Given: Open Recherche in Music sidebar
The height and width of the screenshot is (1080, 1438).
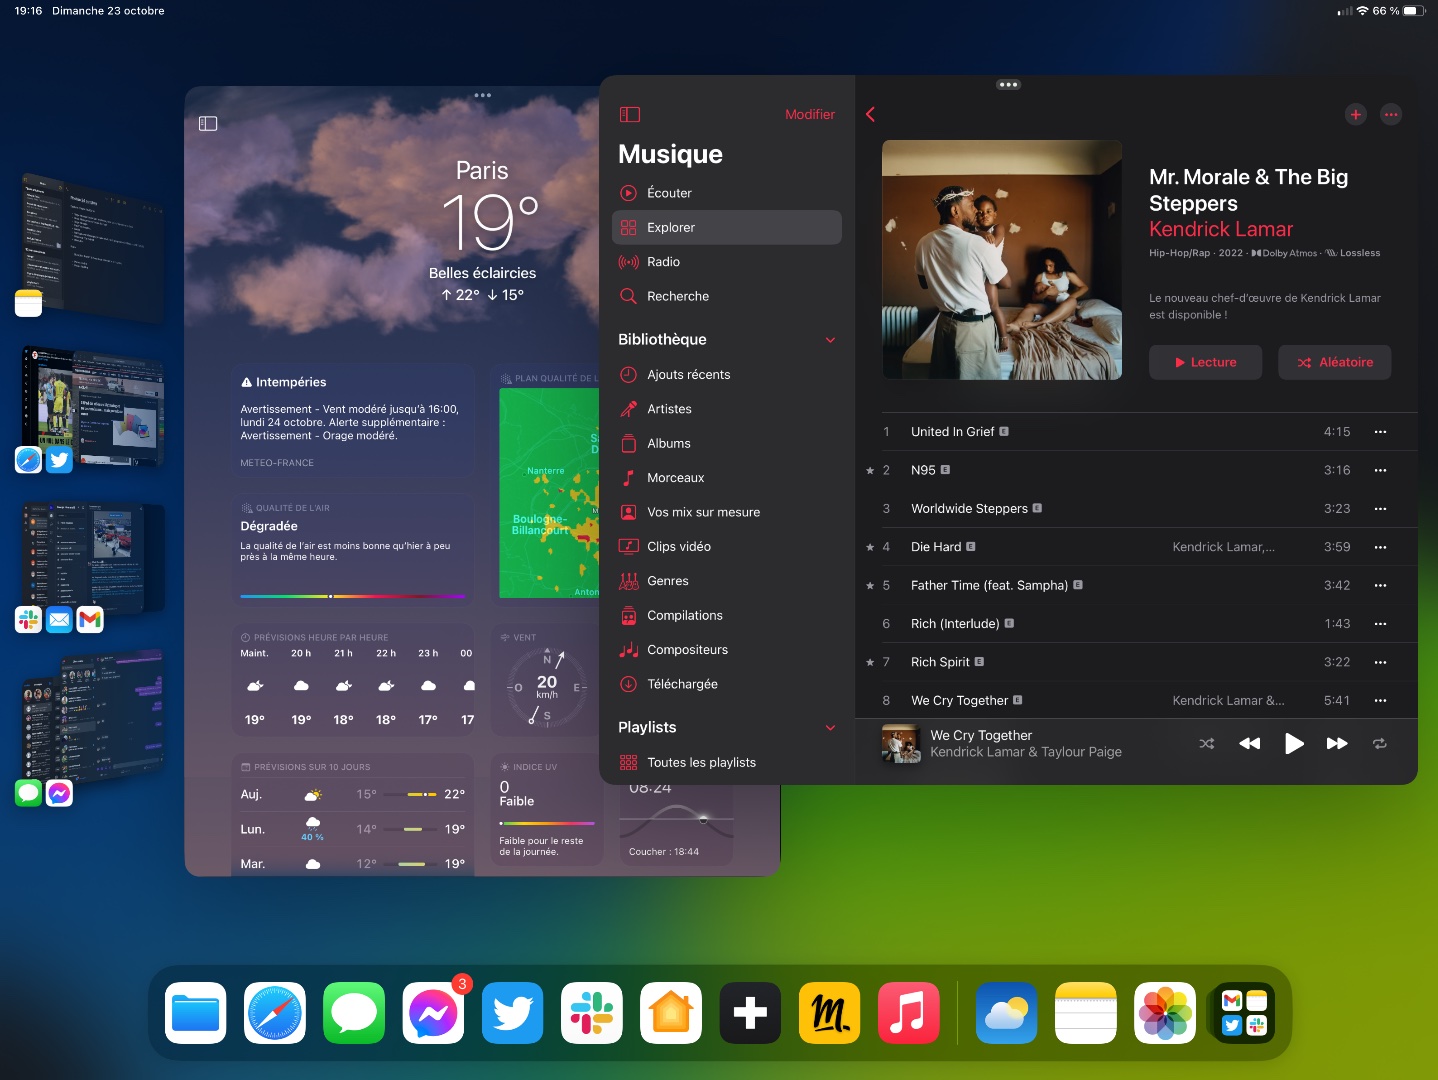Looking at the screenshot, I should tap(727, 296).
